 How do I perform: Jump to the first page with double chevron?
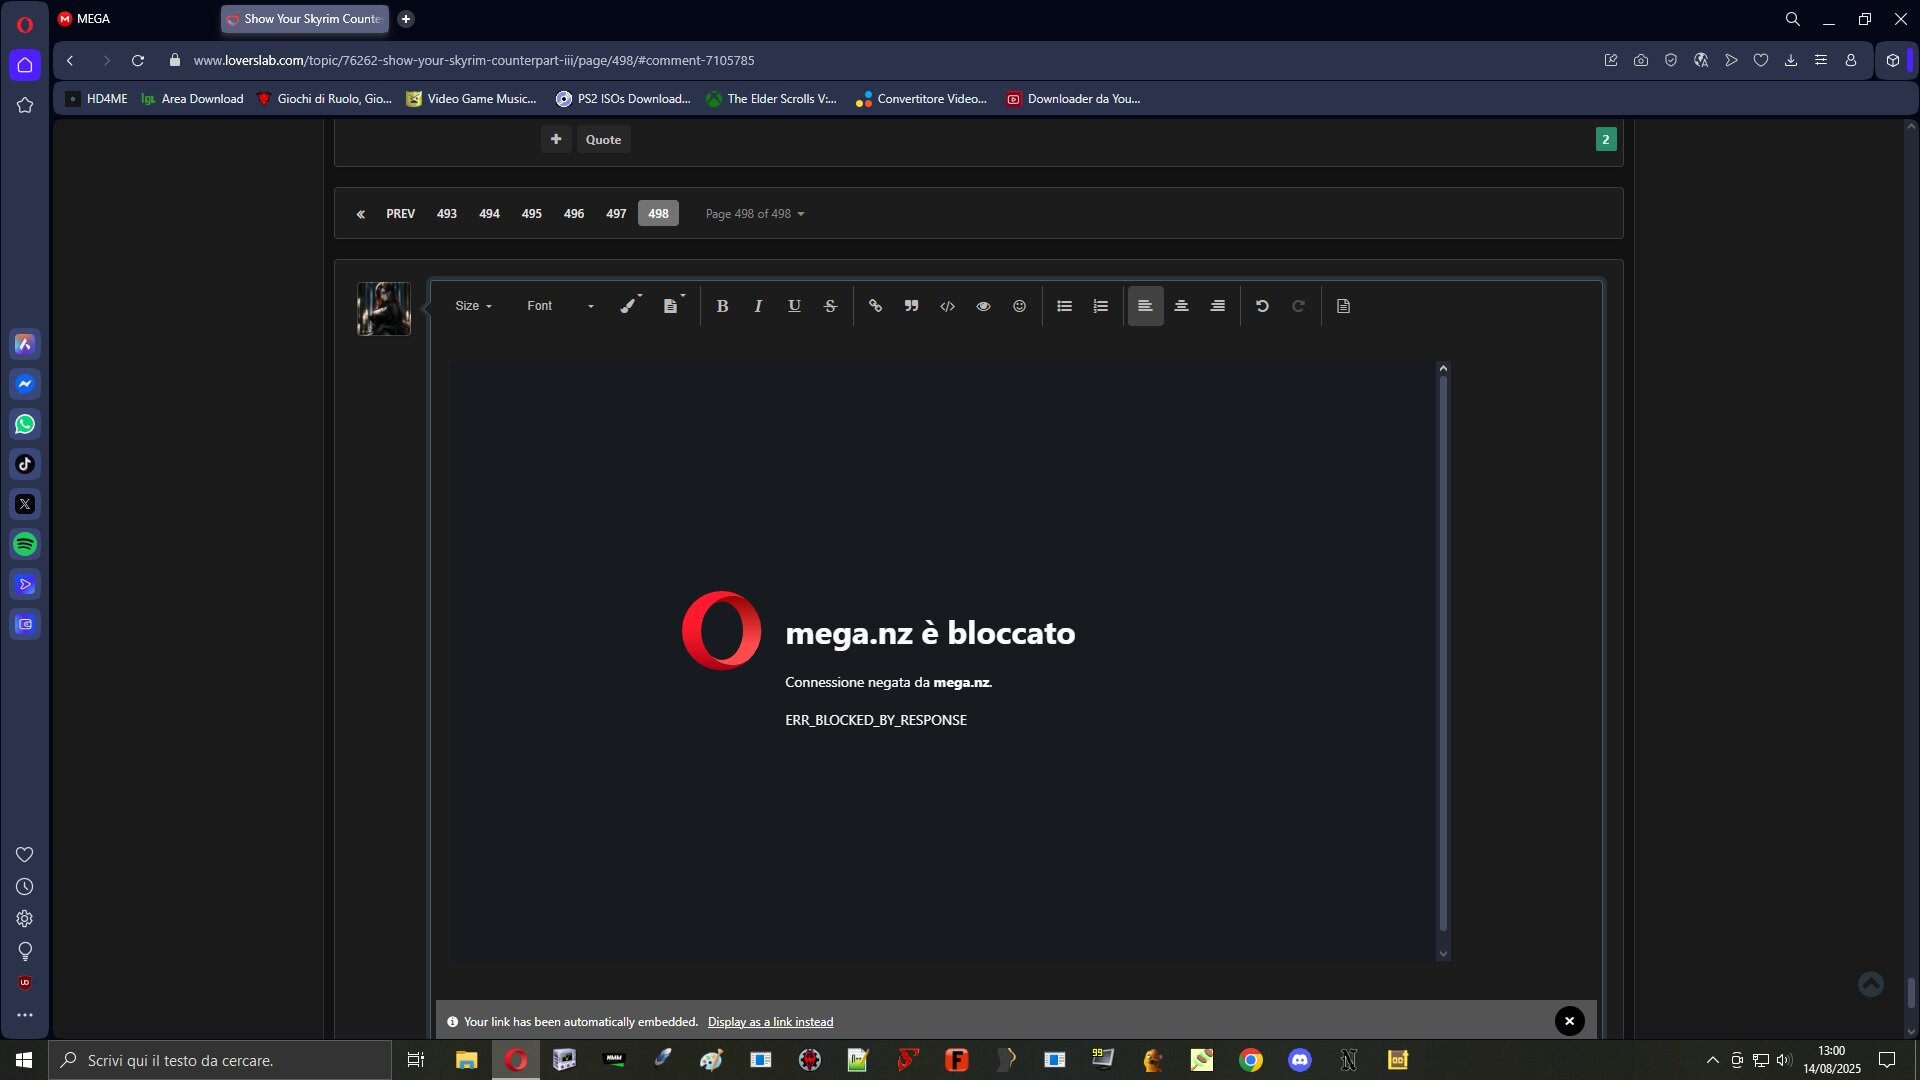(361, 214)
